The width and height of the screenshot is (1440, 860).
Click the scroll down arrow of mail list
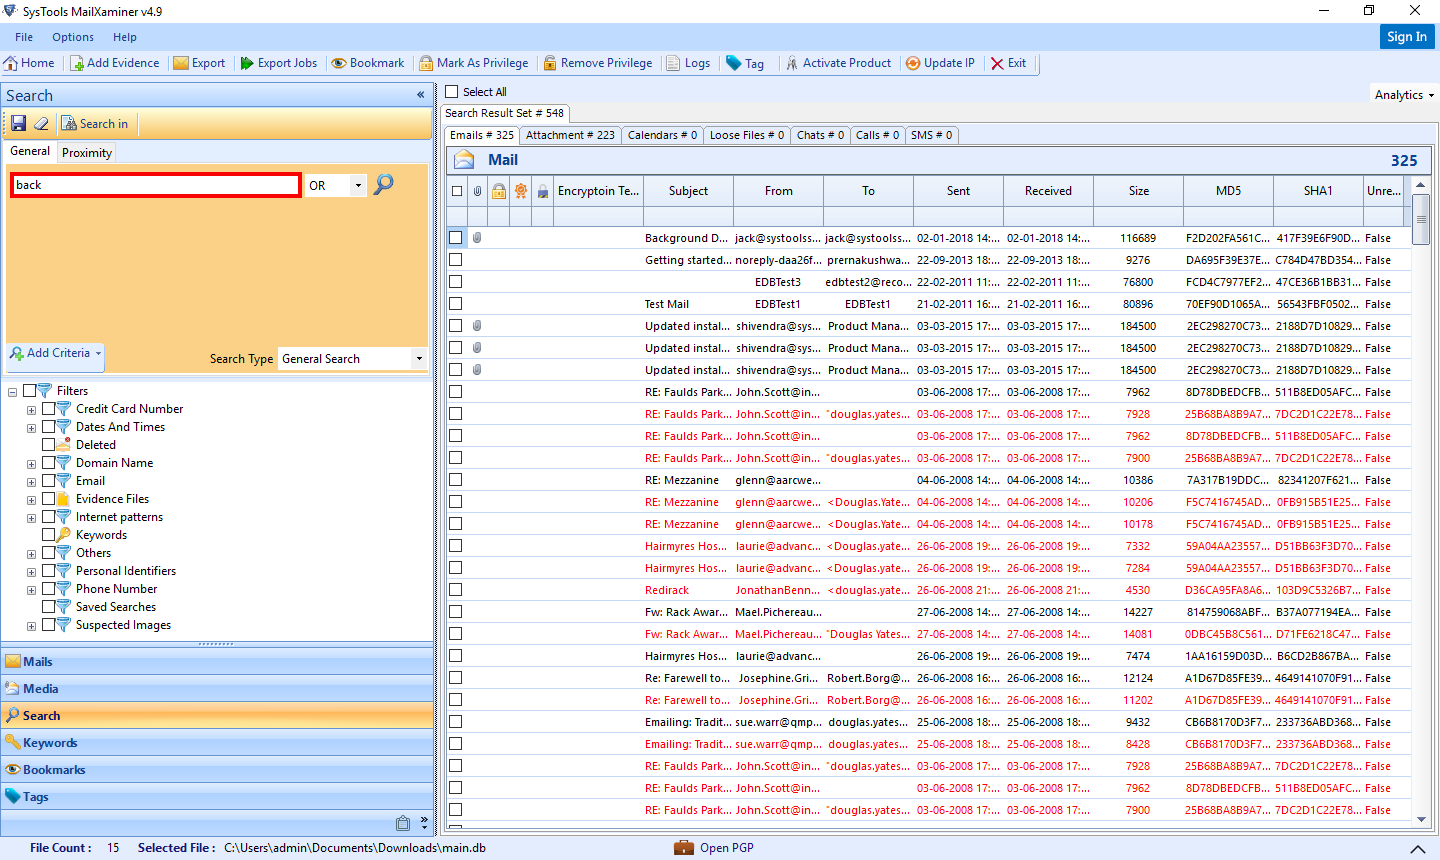click(1422, 819)
